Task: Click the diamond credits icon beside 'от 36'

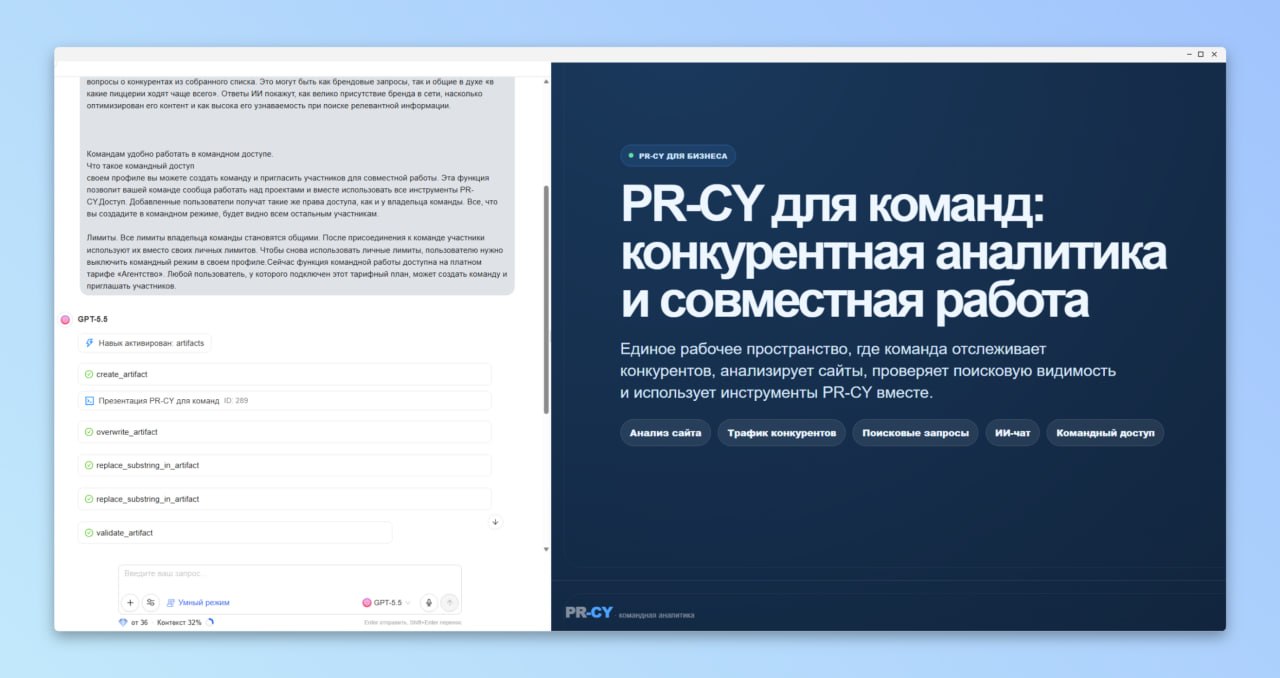Action: pos(123,622)
